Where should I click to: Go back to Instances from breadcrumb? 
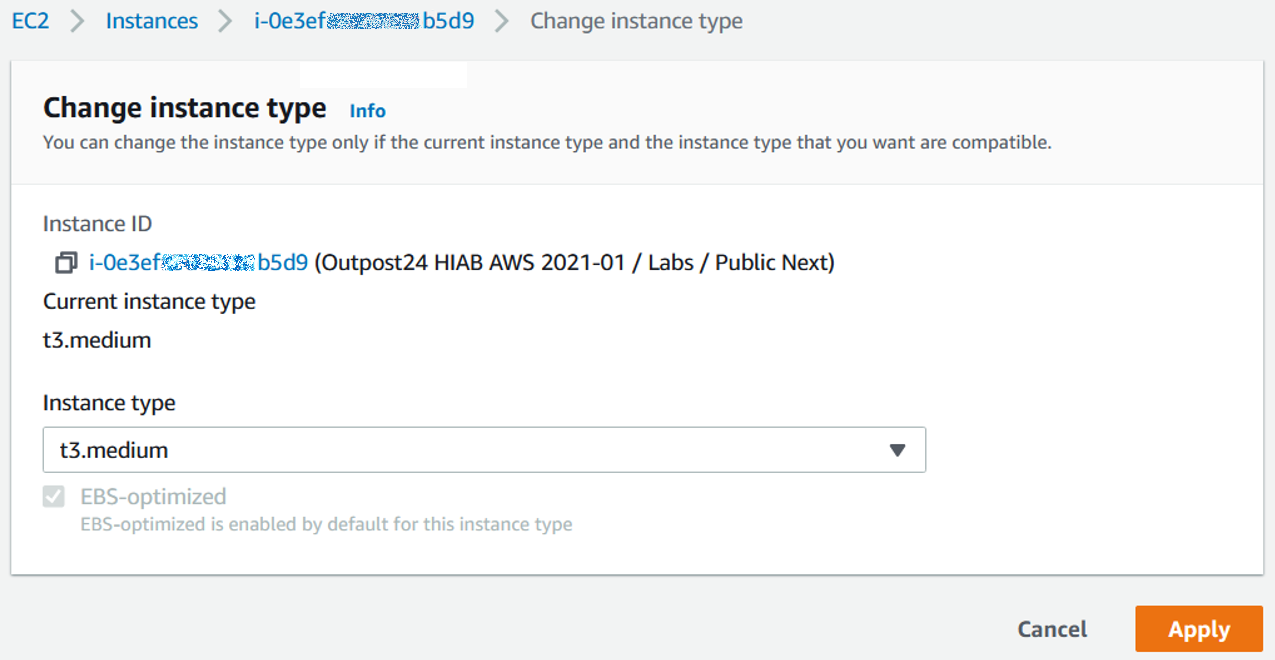[151, 20]
